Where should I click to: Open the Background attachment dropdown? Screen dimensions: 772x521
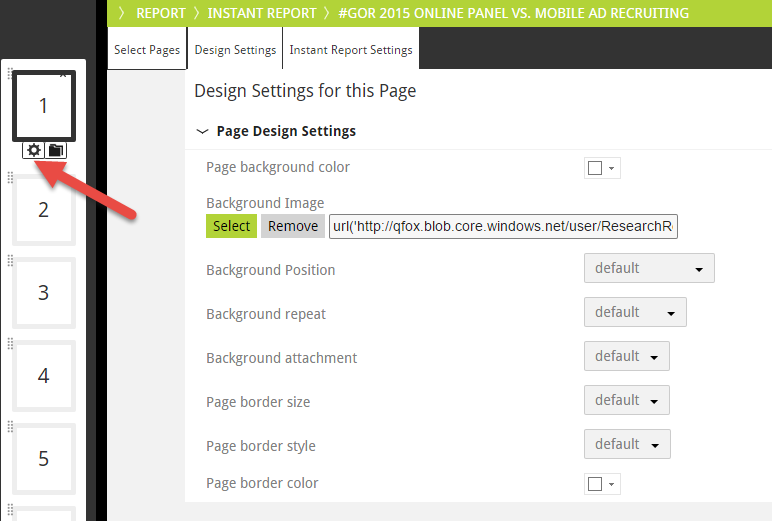tap(626, 356)
